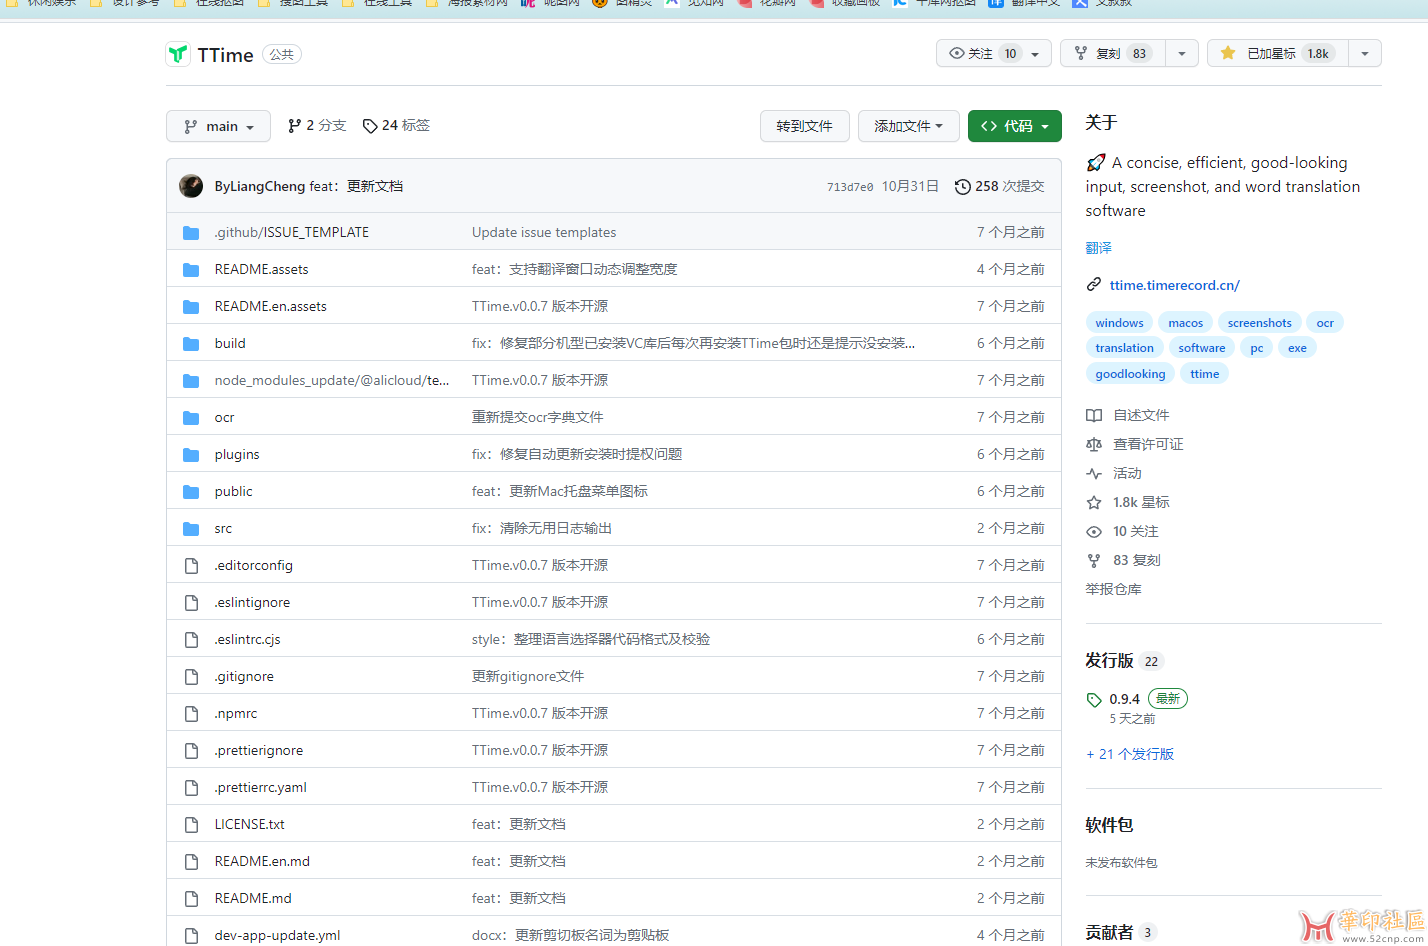The height and width of the screenshot is (946, 1428).
Task: Expand the 关注 watch dropdown arrow
Action: coord(1035,54)
